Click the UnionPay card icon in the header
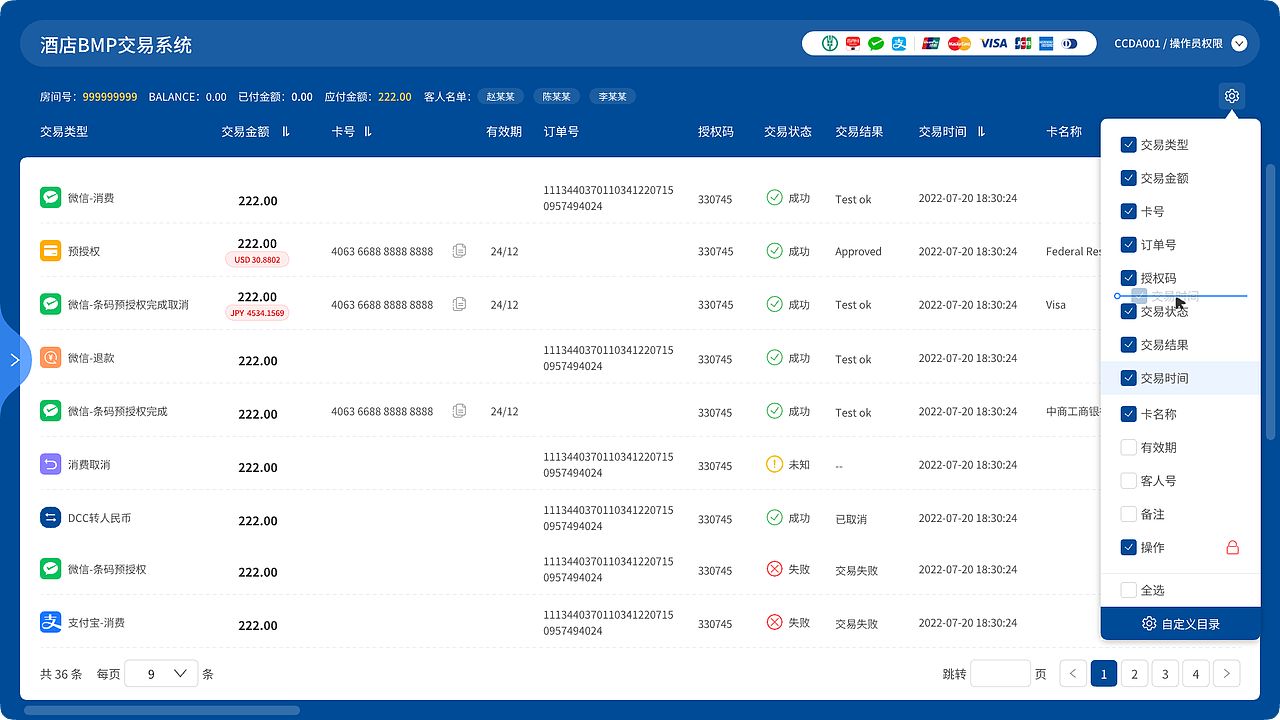Screen dimensions: 1280x720 (x=930, y=43)
